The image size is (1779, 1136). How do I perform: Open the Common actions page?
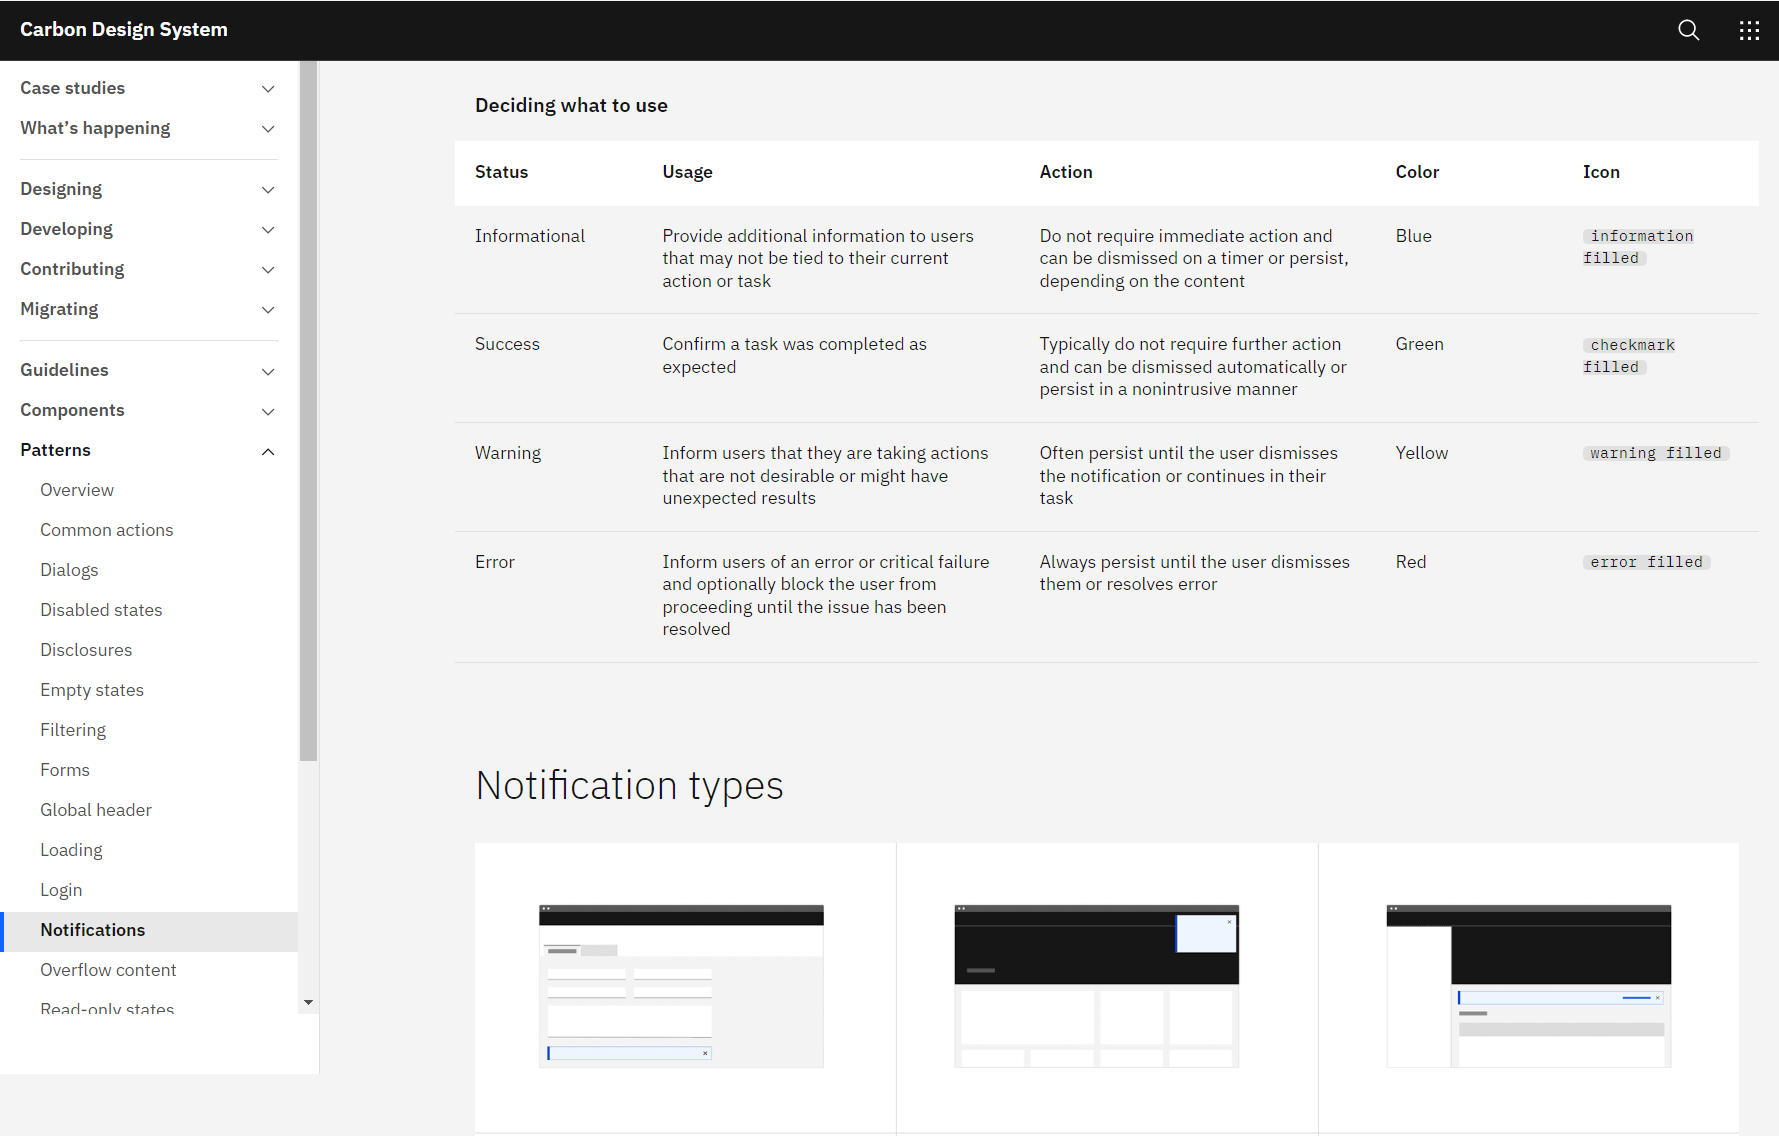106,529
